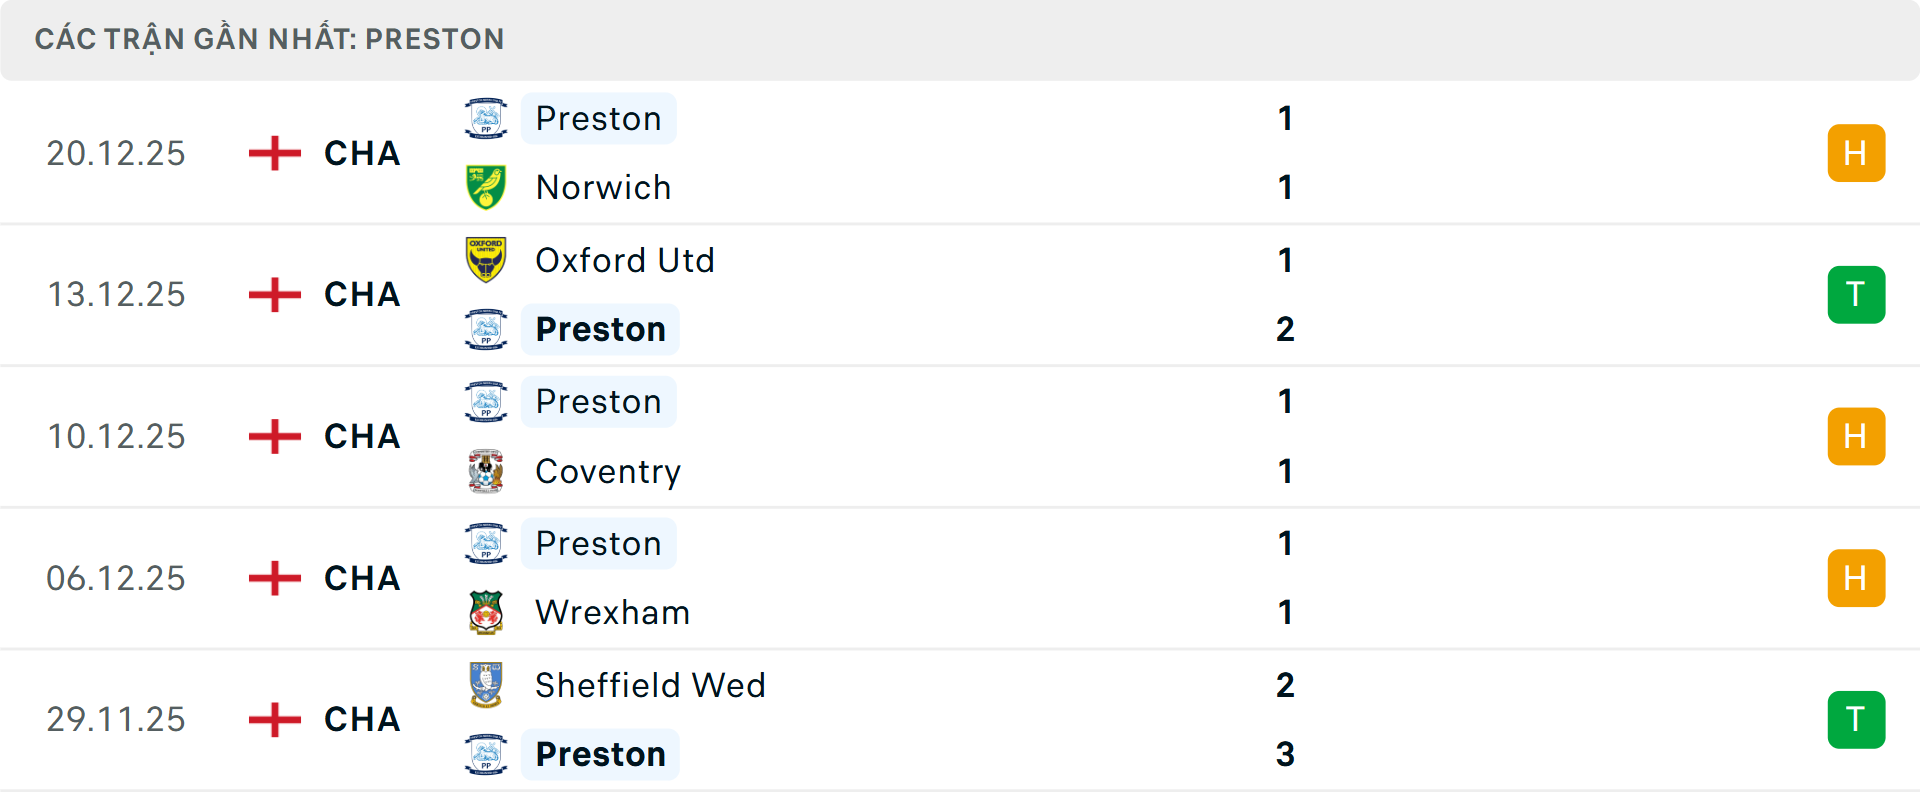Click the orange H badge for Norwich match
1920x792 pixels.
click(x=1856, y=153)
